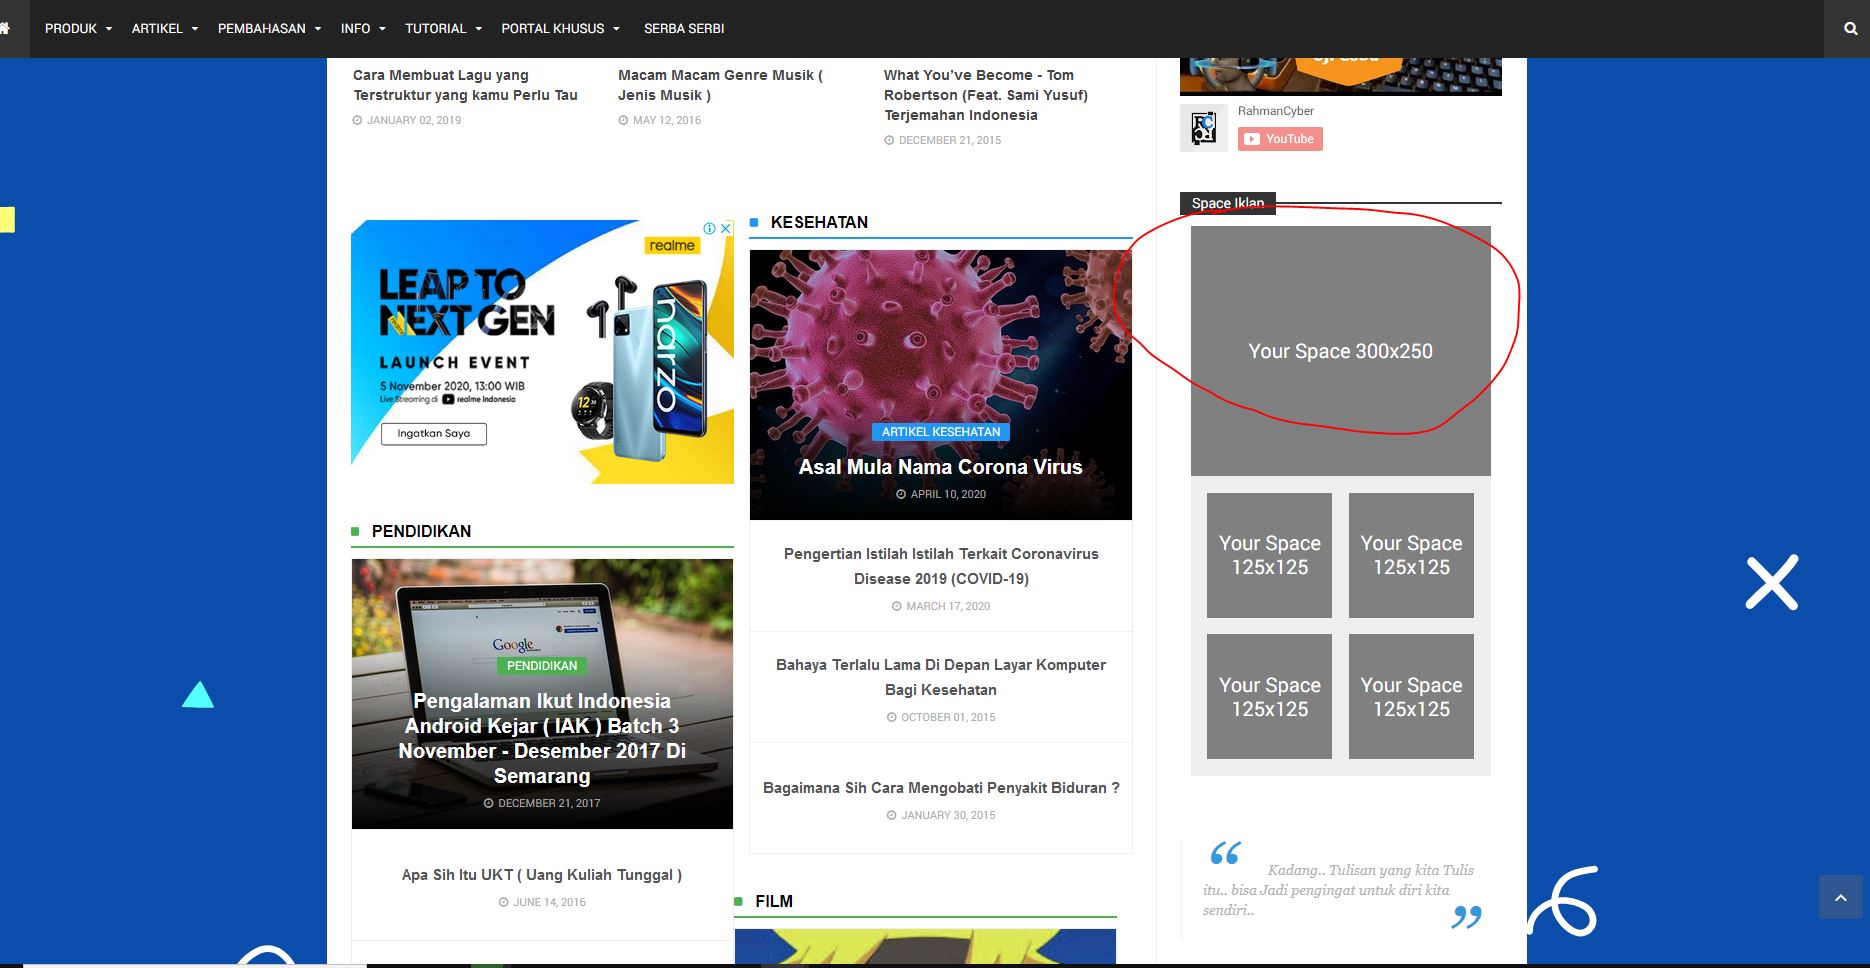Open the SERBA SERBI menu item
Image resolution: width=1870 pixels, height=968 pixels.
(x=684, y=28)
